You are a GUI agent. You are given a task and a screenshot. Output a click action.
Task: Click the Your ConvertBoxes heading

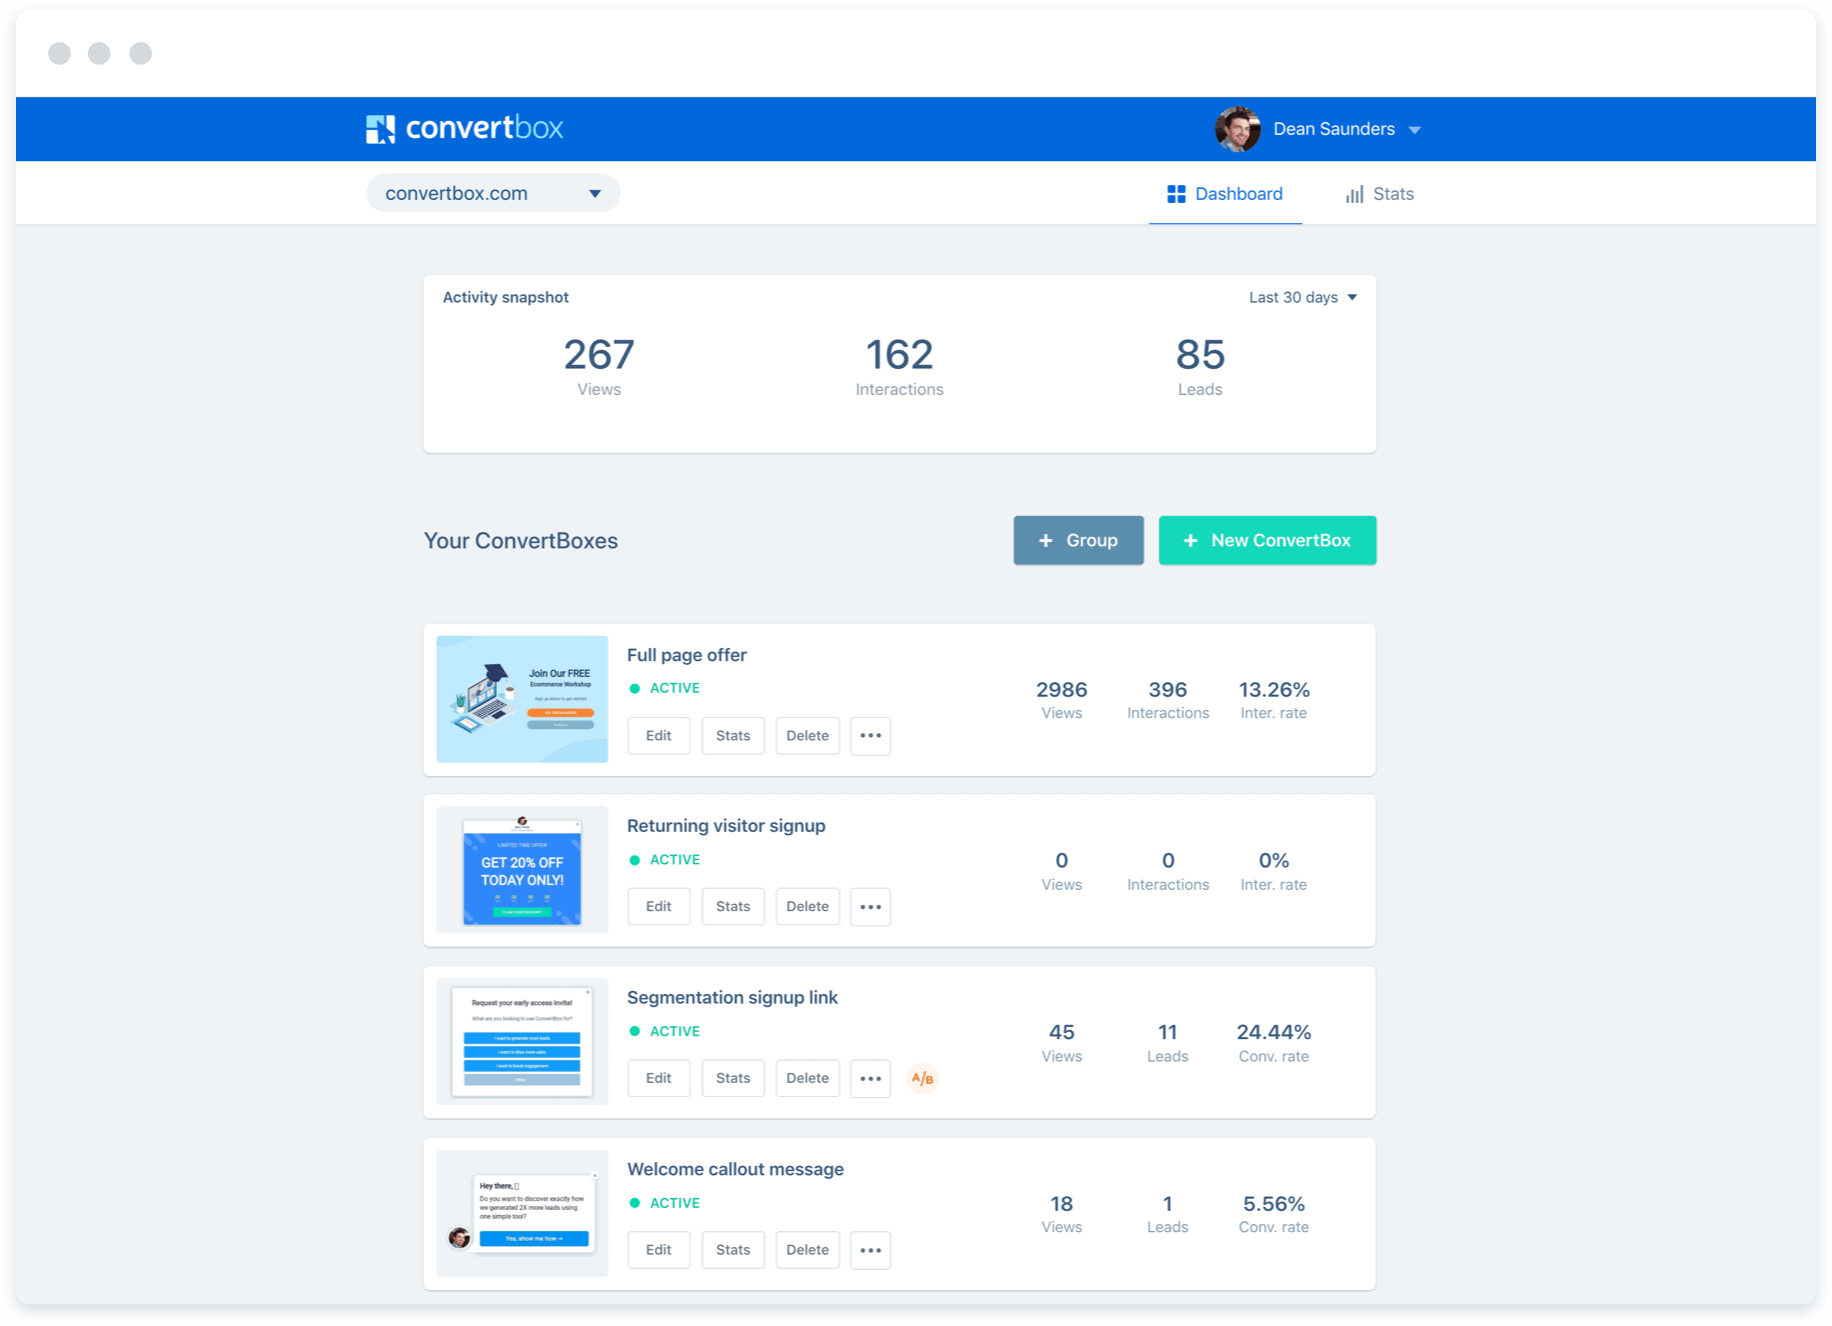pos(521,541)
